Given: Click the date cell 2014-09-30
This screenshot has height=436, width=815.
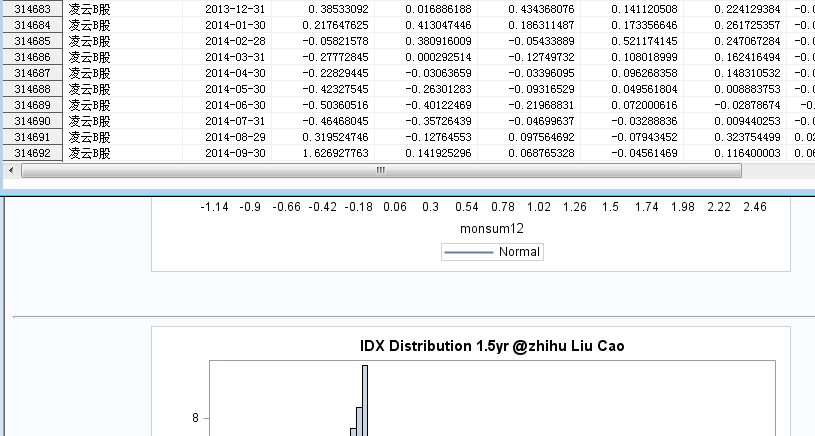Looking at the screenshot, I should (236, 153).
